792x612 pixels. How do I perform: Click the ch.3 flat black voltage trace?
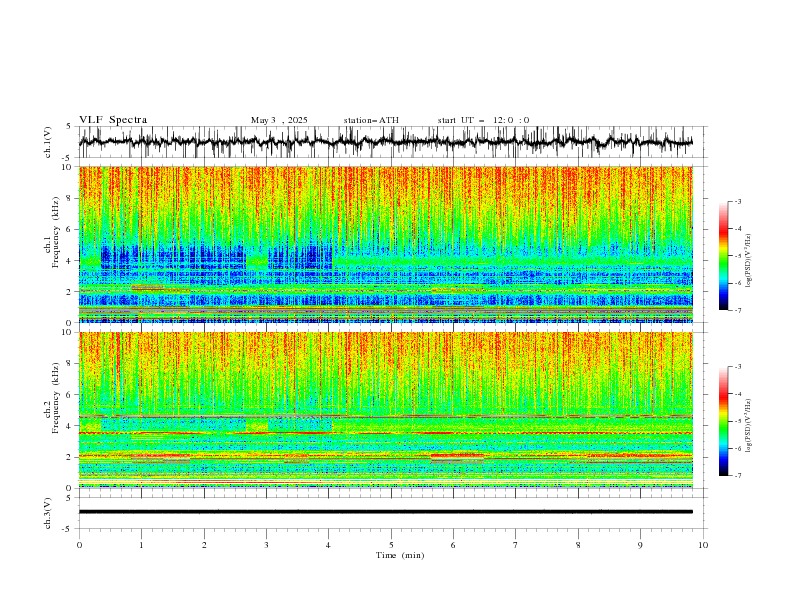tap(385, 512)
